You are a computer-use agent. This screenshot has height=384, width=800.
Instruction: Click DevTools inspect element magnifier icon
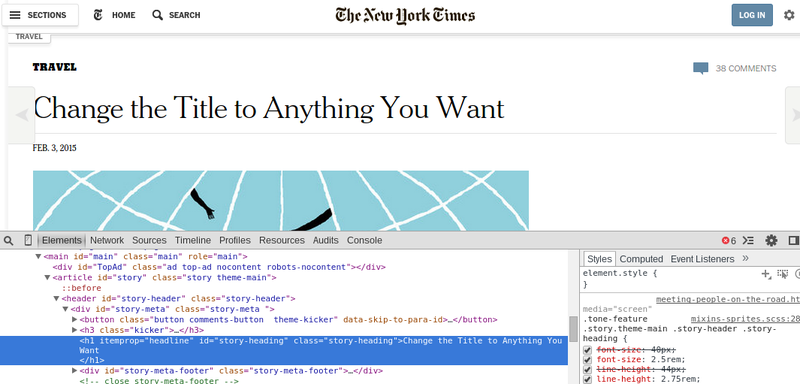click(8, 240)
